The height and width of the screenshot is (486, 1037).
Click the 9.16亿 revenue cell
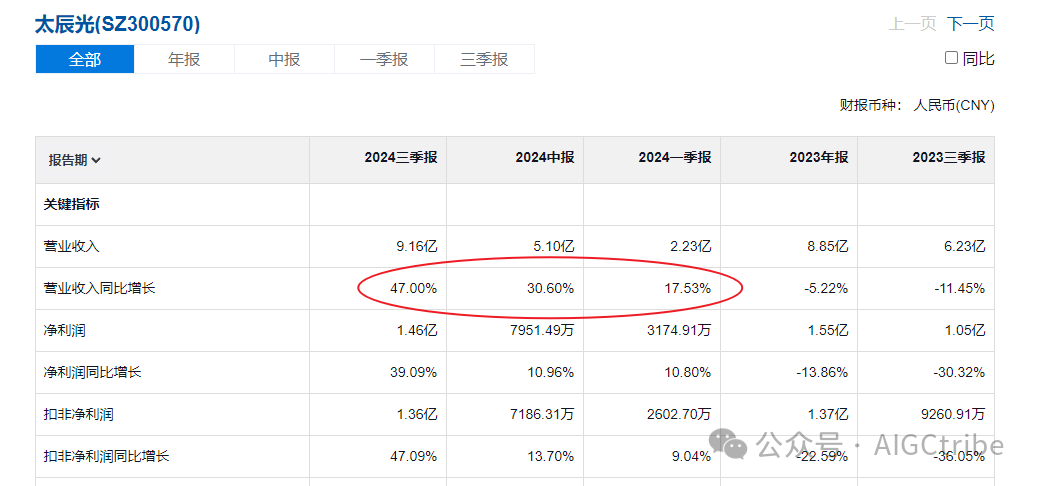pyautogui.click(x=416, y=247)
